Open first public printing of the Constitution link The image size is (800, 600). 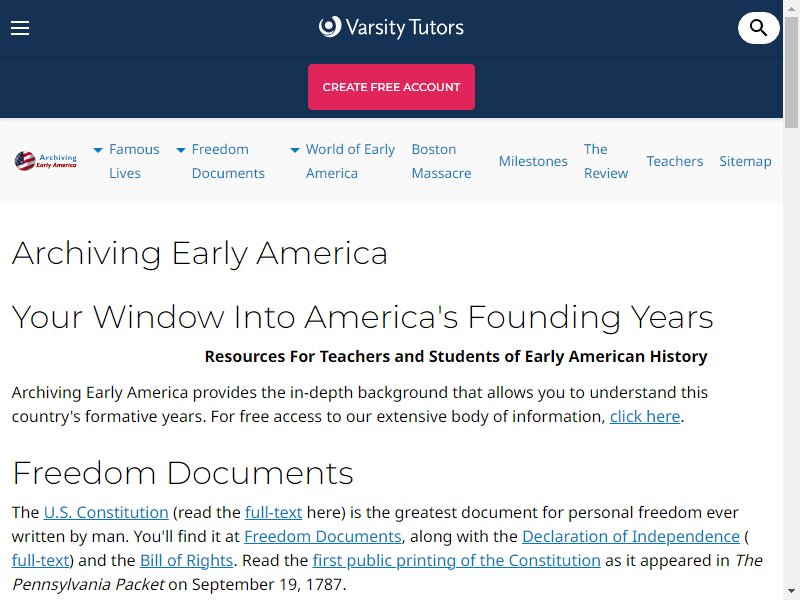click(457, 560)
